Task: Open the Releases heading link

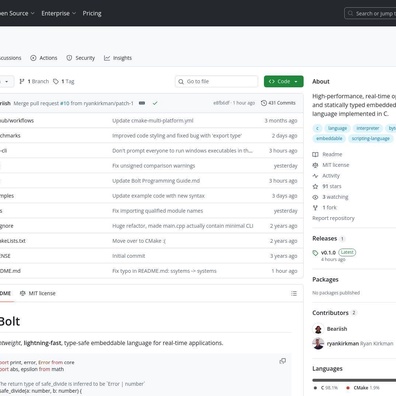Action: [x=324, y=239]
